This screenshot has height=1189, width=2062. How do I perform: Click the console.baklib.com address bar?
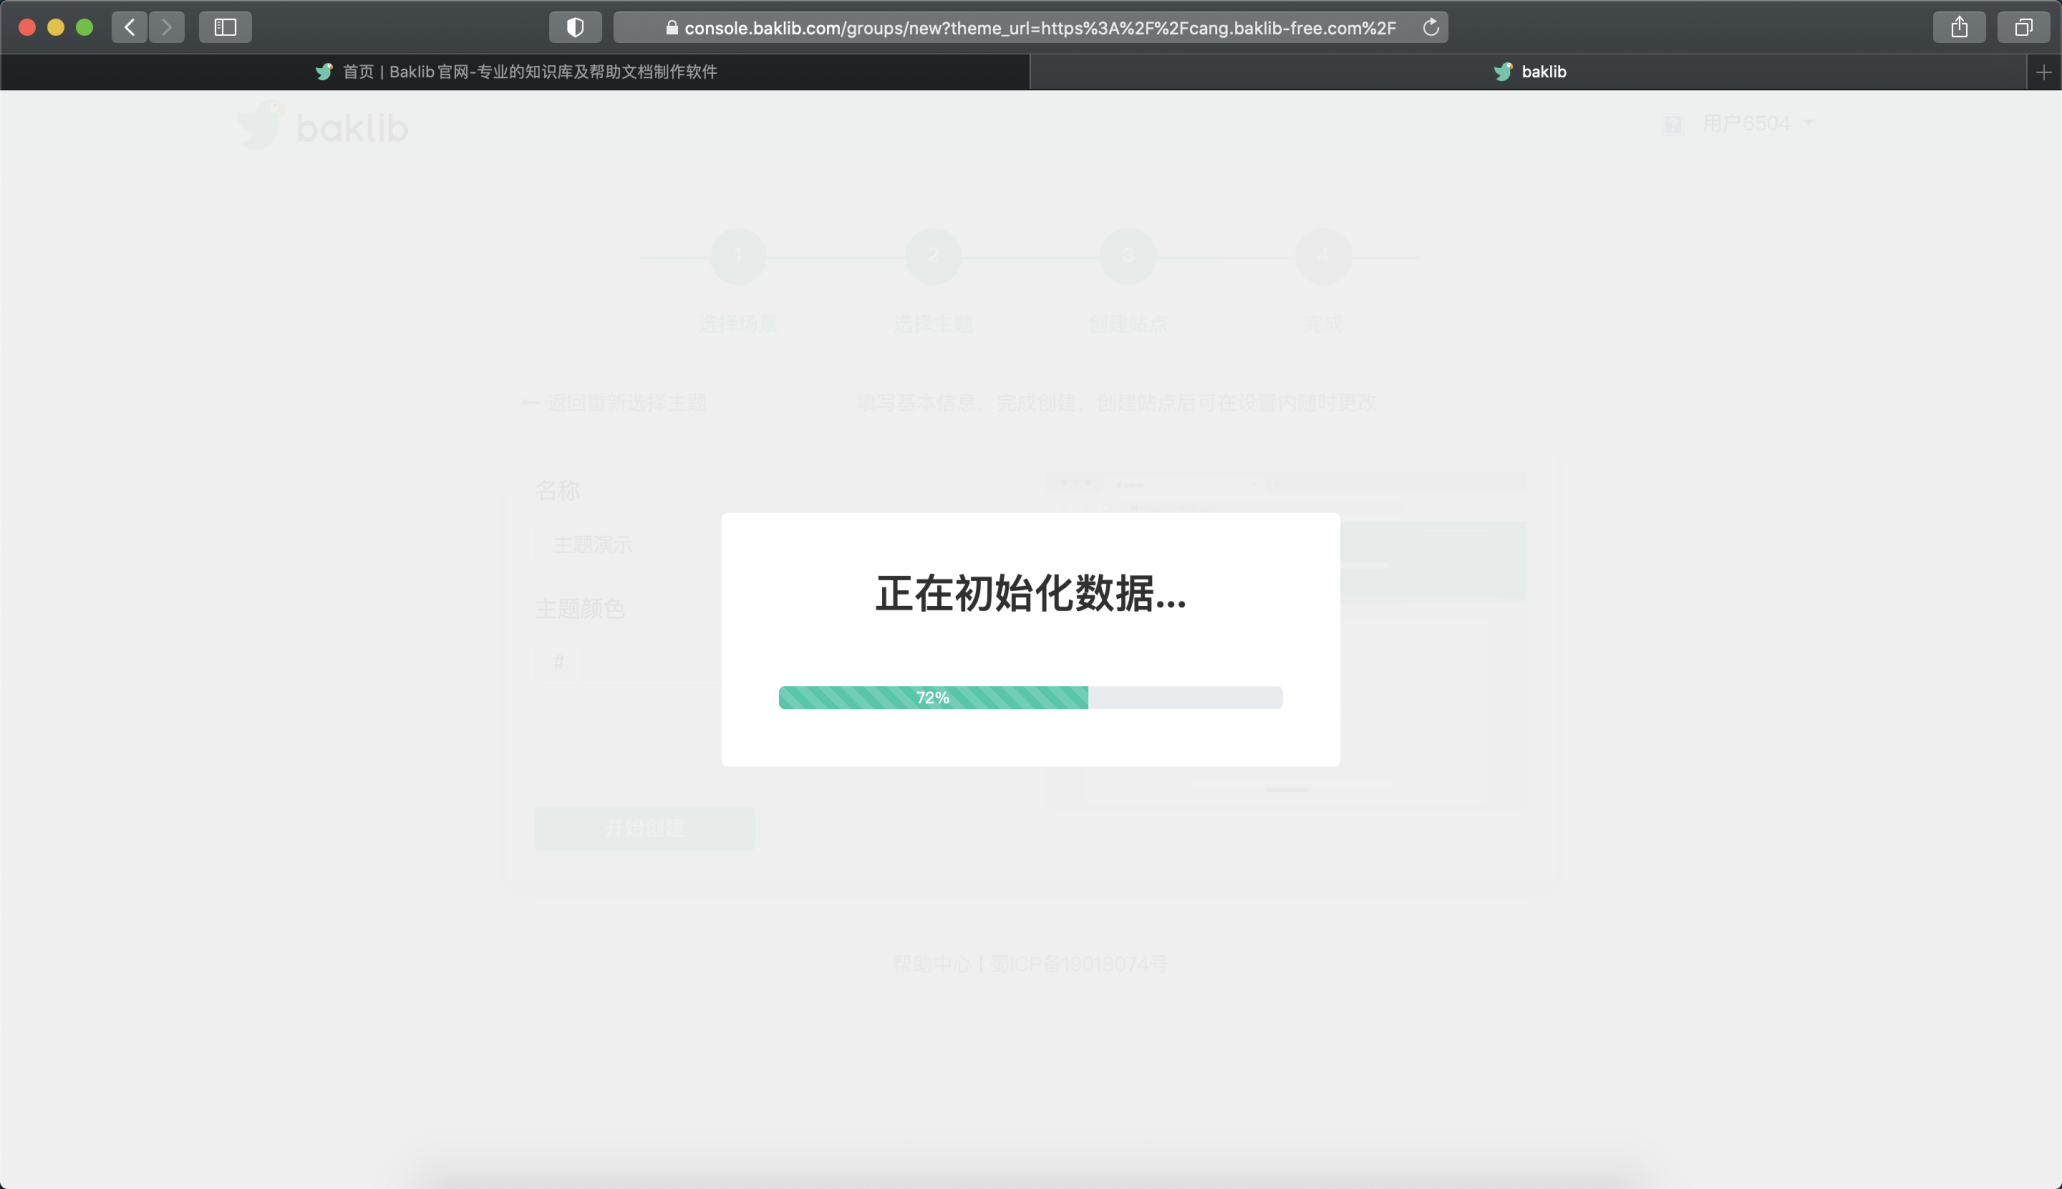(x=1038, y=28)
